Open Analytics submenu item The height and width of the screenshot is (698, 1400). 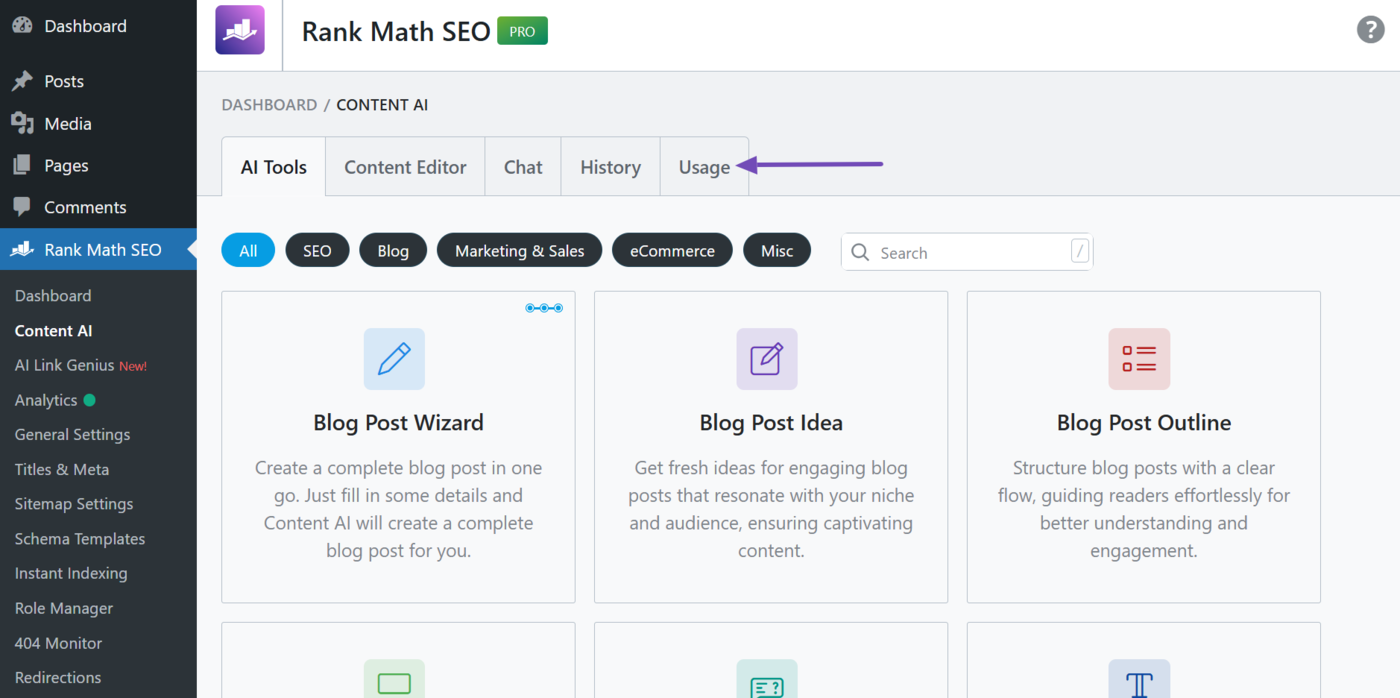[46, 400]
